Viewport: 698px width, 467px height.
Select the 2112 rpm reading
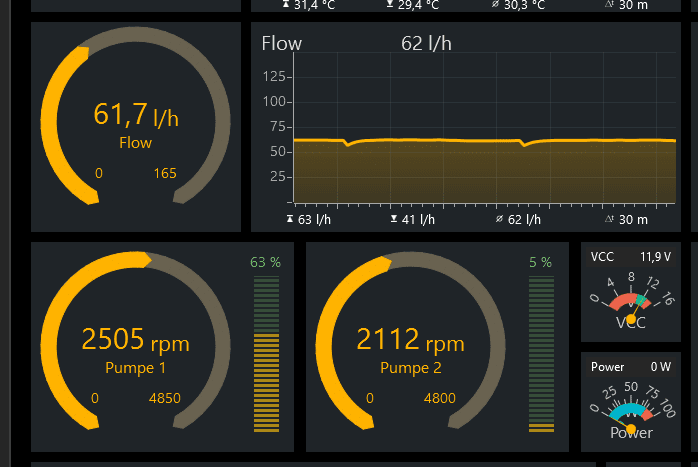[x=410, y=340]
